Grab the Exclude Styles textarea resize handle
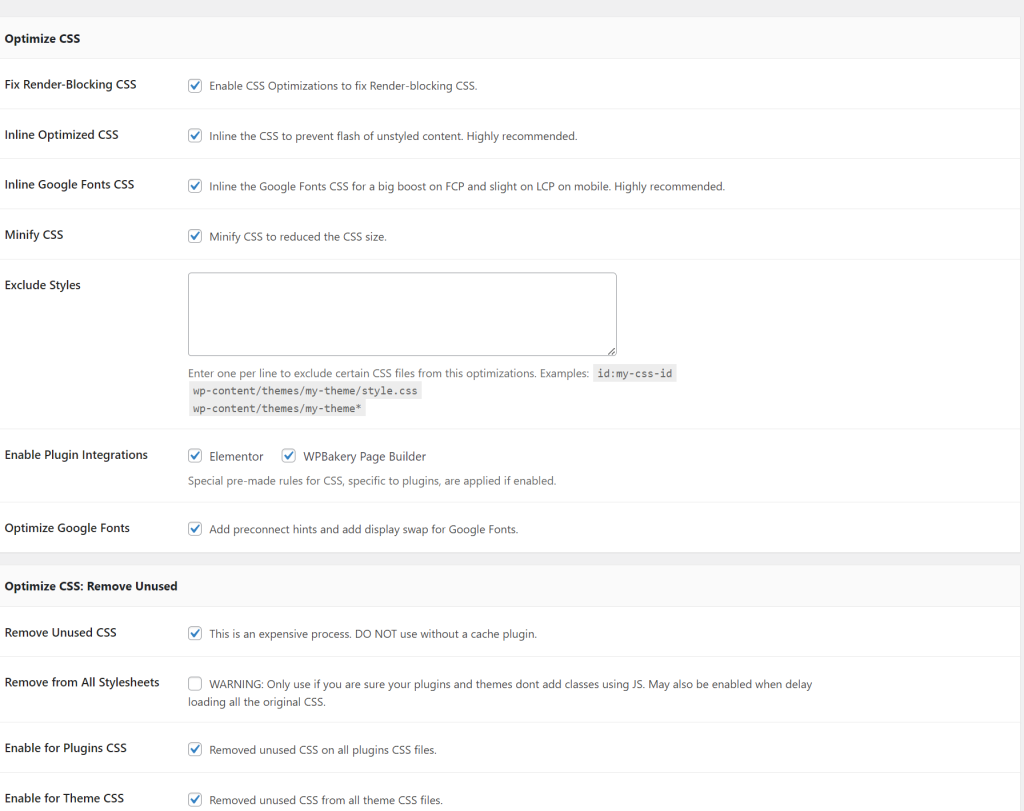Viewport: 1024px width, 811px height. pyautogui.click(x=611, y=350)
